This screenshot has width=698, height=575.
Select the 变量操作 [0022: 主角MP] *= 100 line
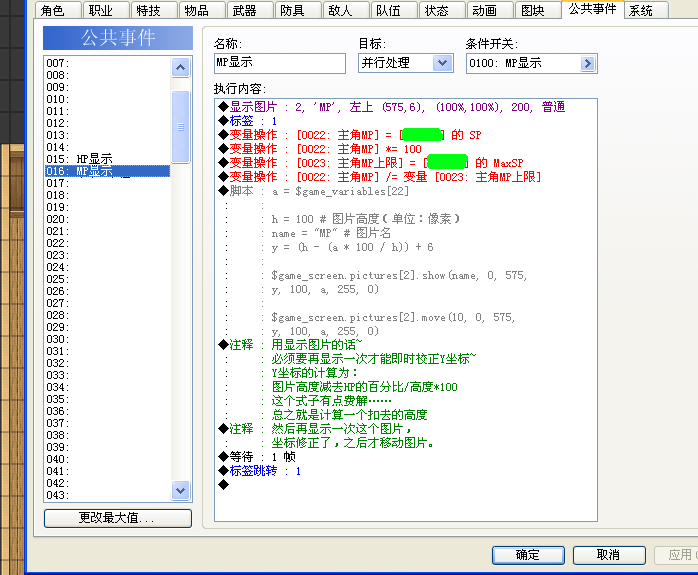320,149
